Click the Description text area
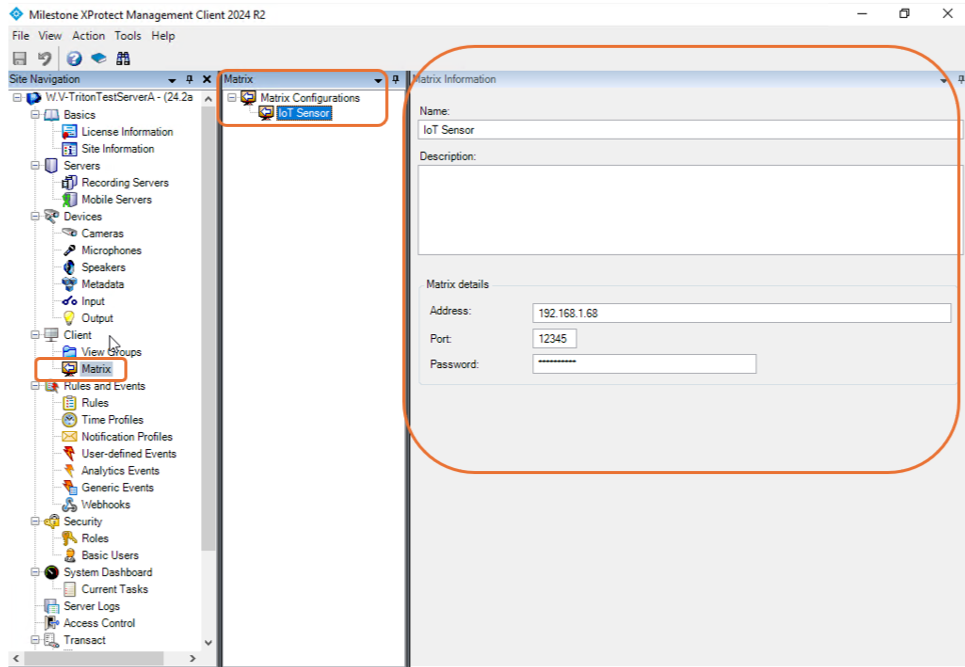This screenshot has height=667, width=965. (689, 210)
